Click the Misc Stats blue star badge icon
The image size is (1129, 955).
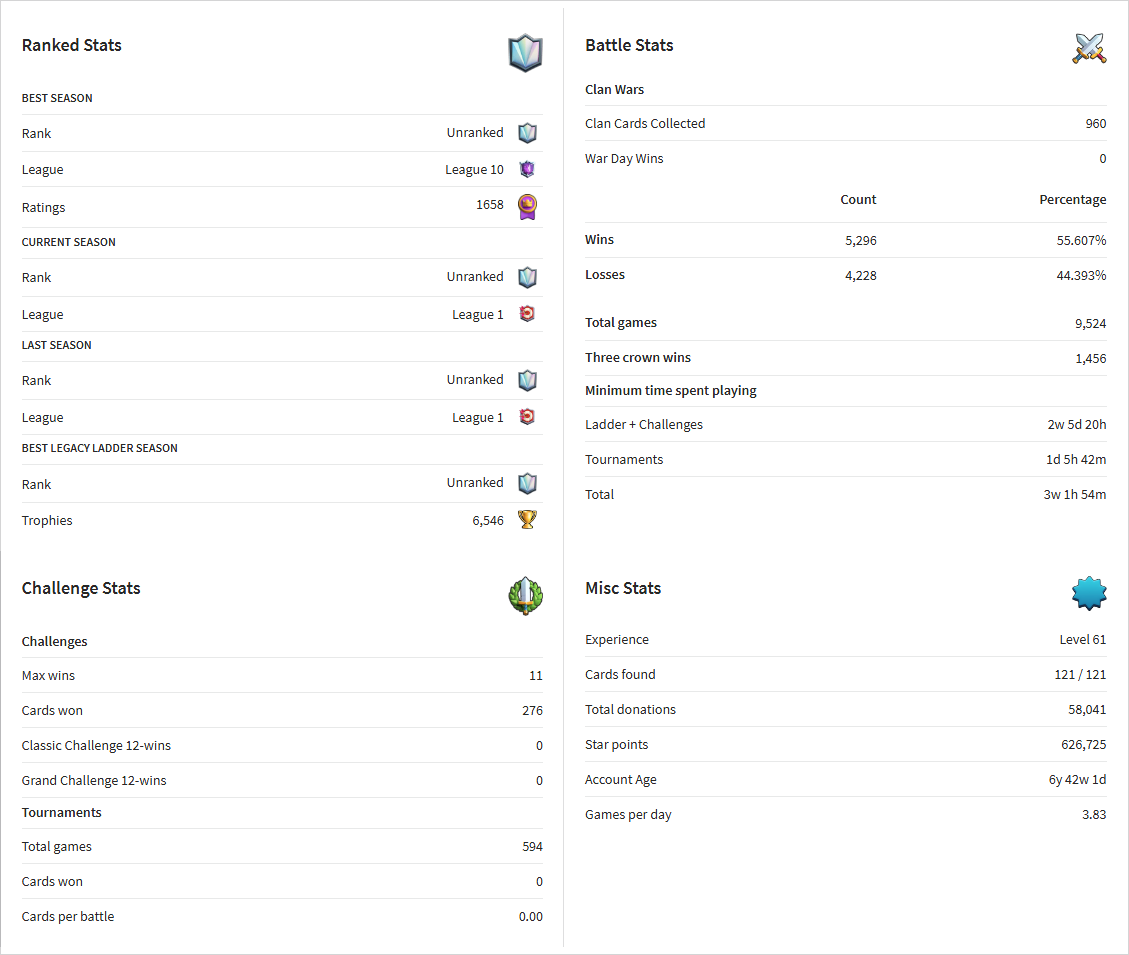click(1089, 593)
